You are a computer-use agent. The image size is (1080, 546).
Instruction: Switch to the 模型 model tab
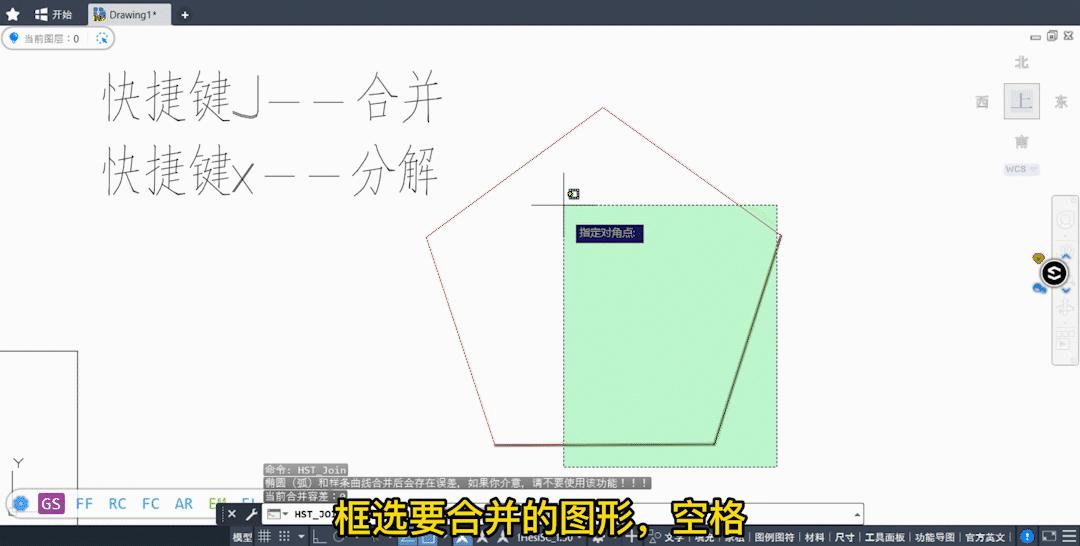(x=242, y=537)
